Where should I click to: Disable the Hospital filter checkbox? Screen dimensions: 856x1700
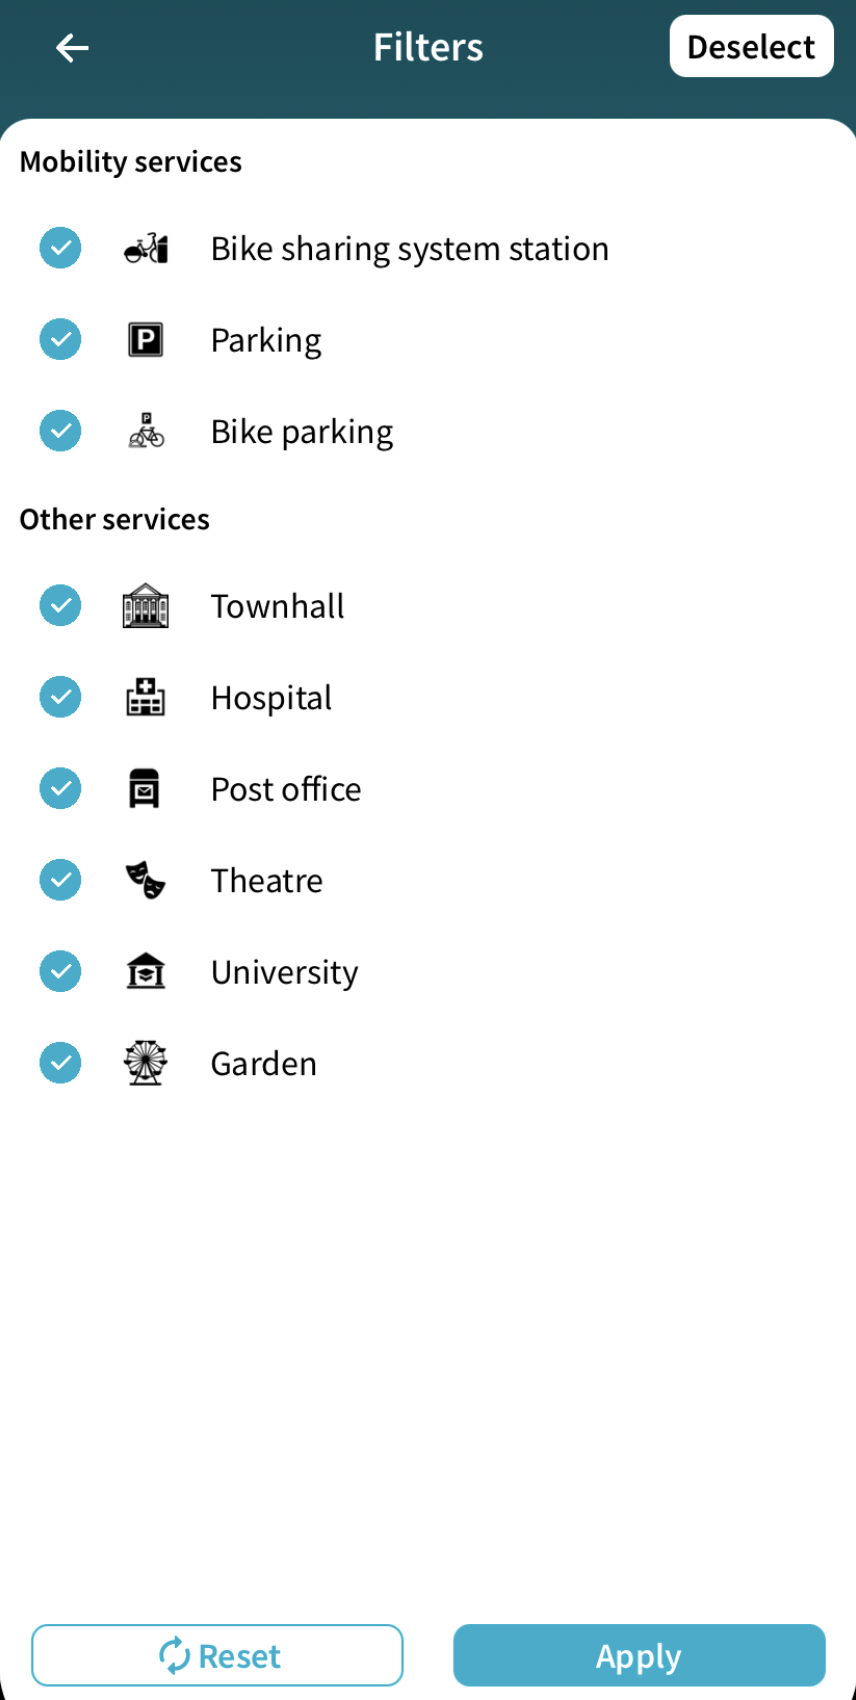click(x=60, y=697)
